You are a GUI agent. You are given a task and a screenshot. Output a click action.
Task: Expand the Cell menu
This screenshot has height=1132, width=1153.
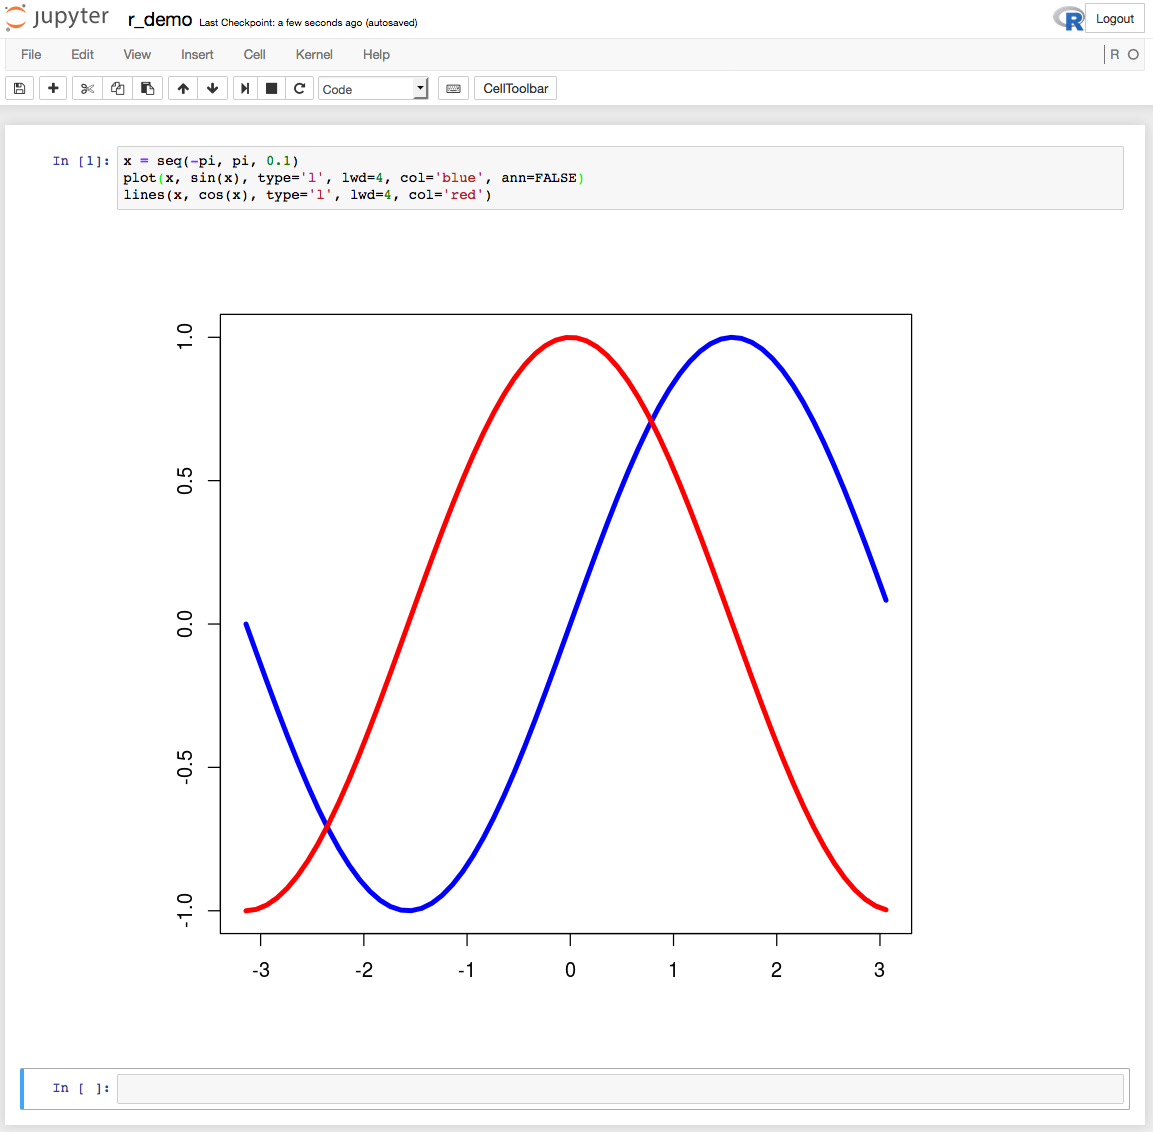pyautogui.click(x=254, y=55)
